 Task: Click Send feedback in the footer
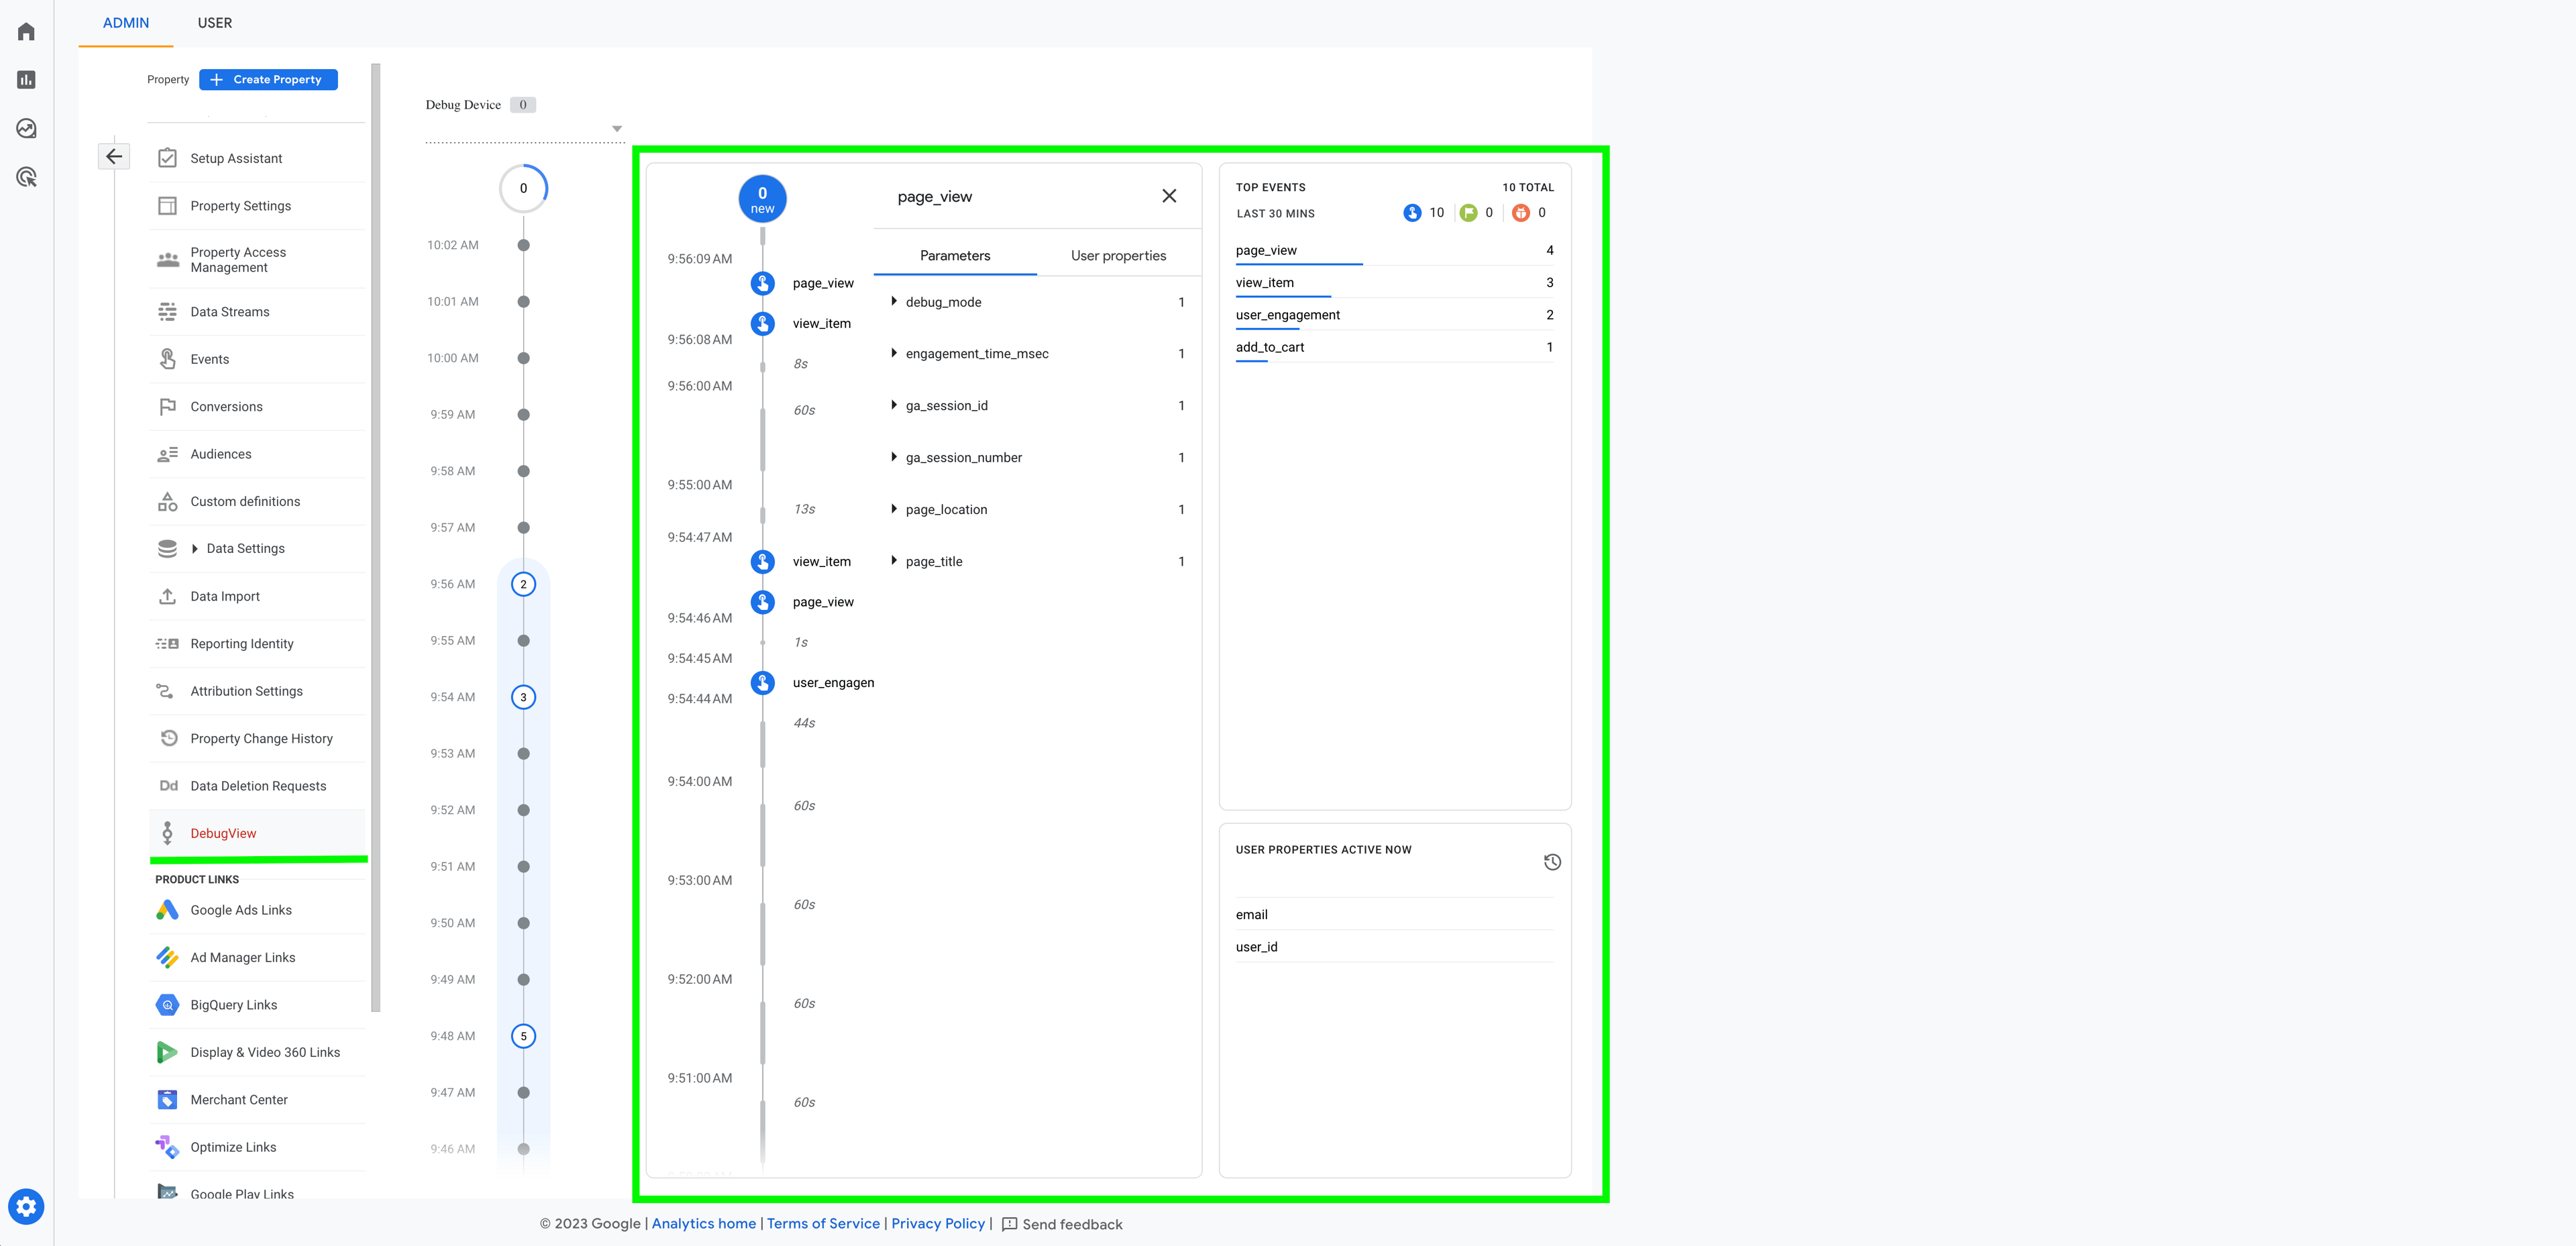pos(1062,1225)
